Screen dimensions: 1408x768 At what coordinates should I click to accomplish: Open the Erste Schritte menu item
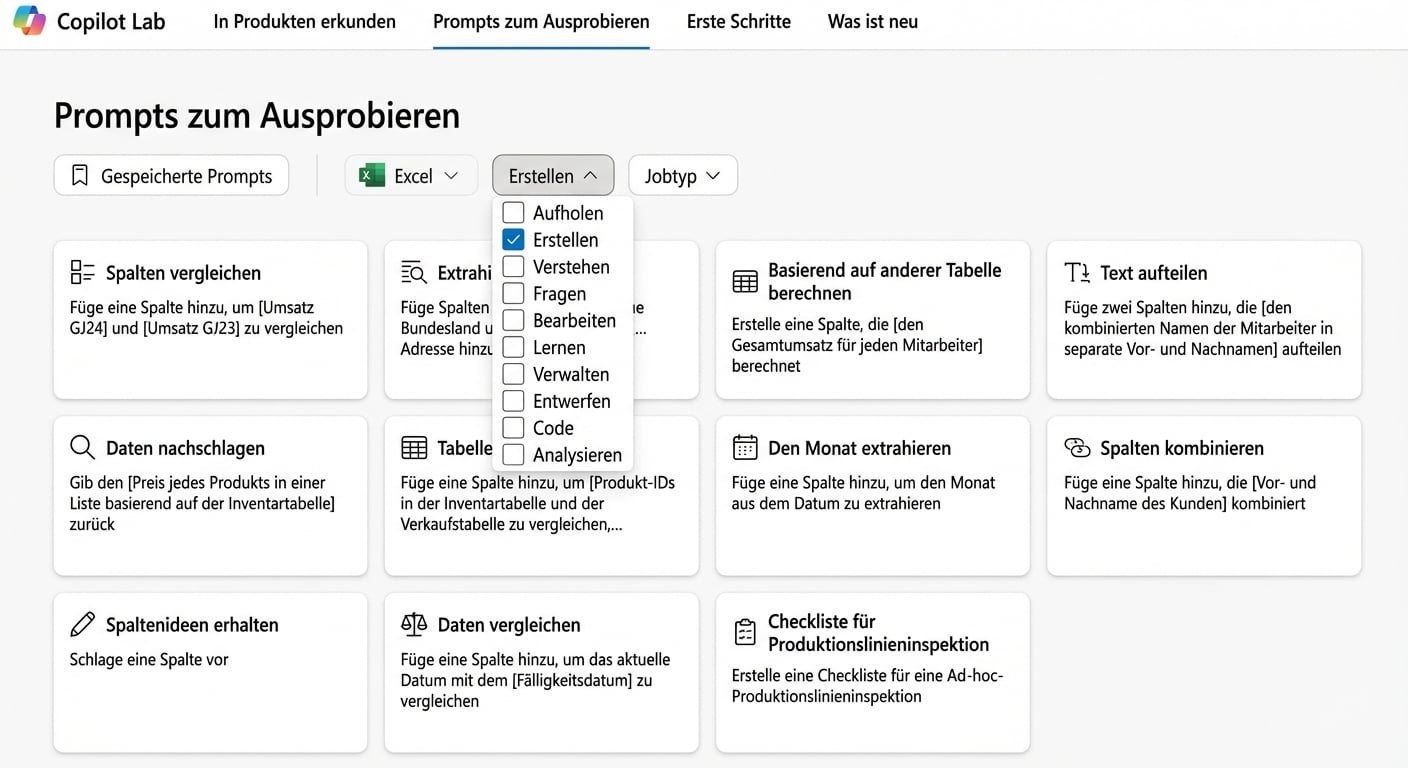tap(738, 21)
